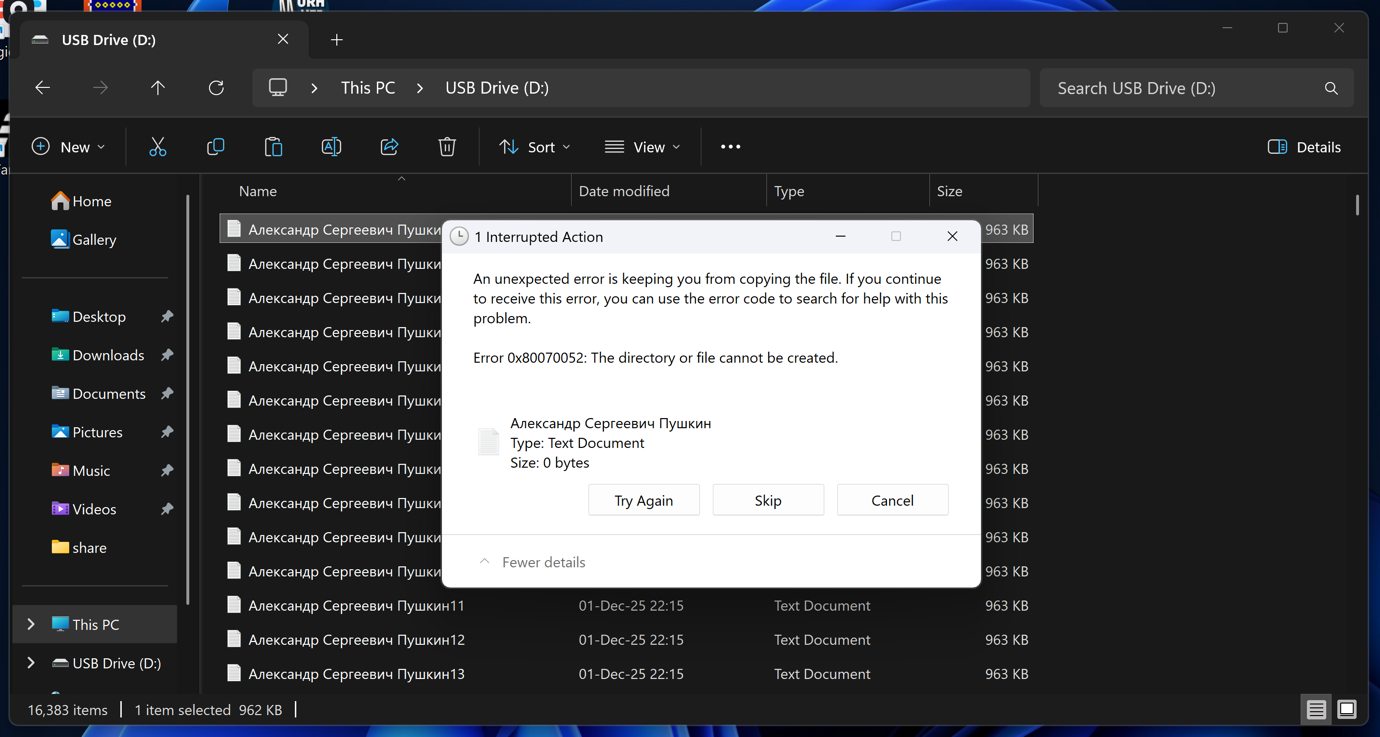The image size is (1380, 737).
Task: Click the Paste clipboard icon
Action: click(273, 147)
